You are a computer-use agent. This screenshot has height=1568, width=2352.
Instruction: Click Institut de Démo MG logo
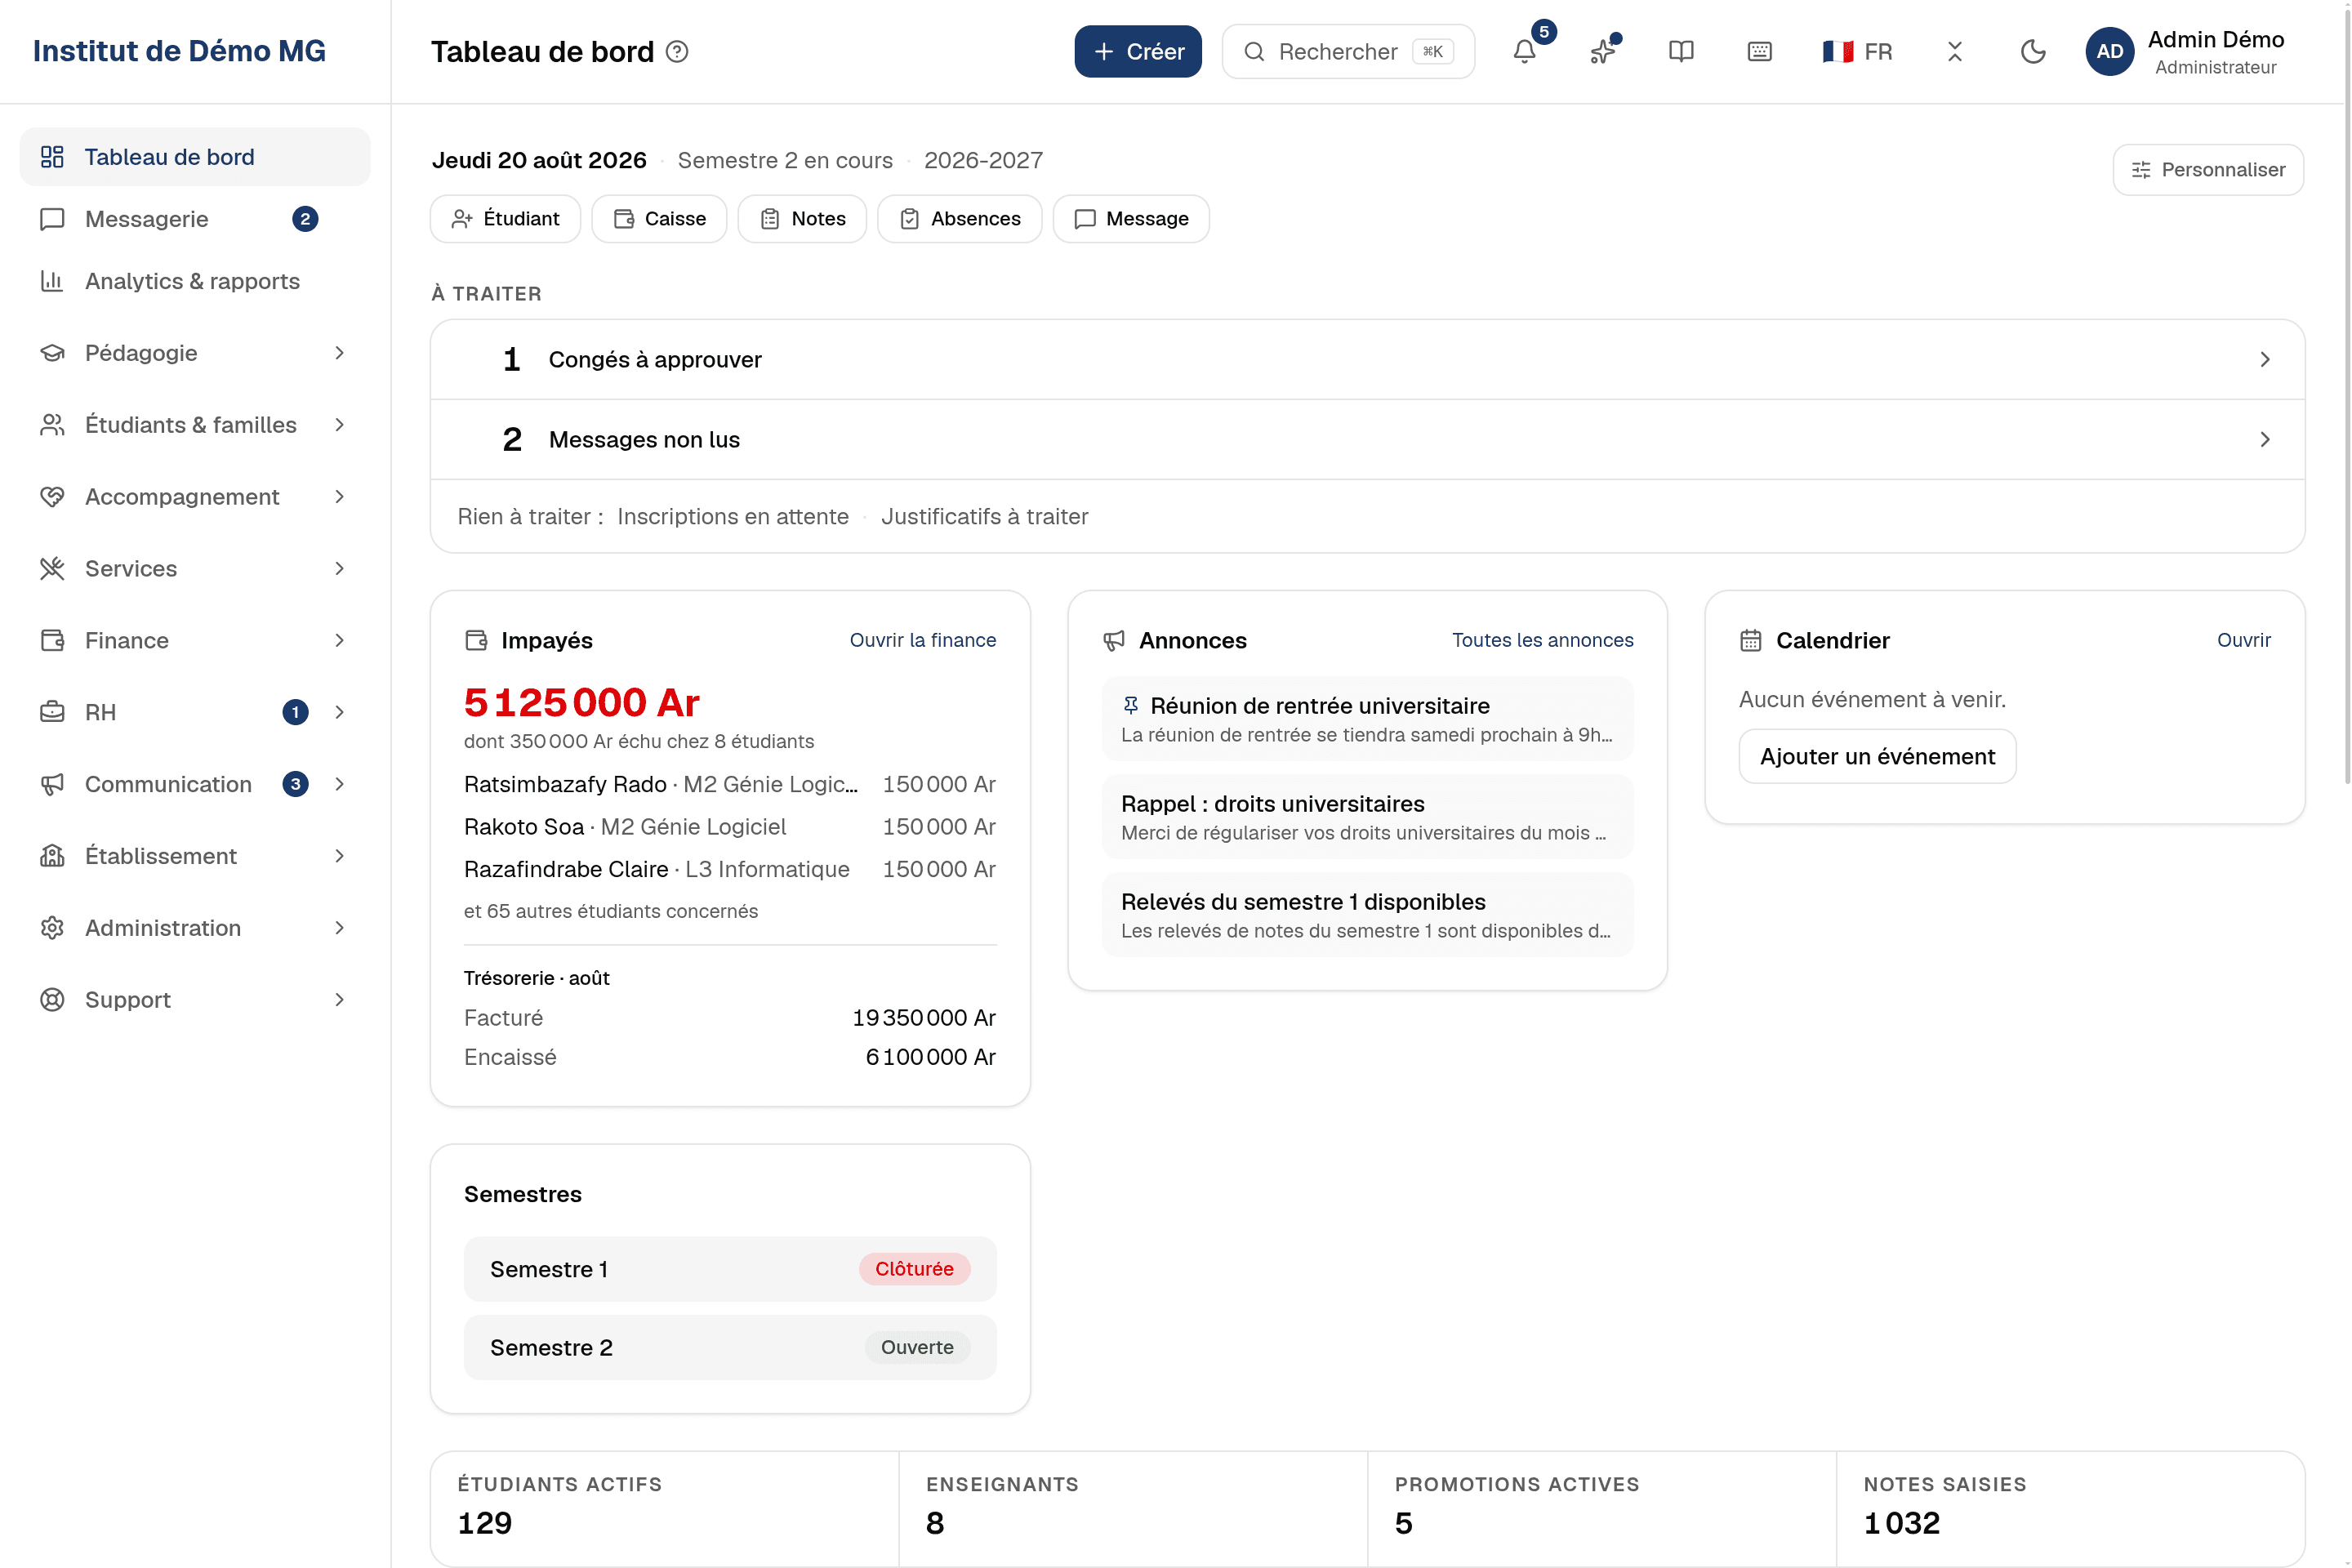coord(179,51)
